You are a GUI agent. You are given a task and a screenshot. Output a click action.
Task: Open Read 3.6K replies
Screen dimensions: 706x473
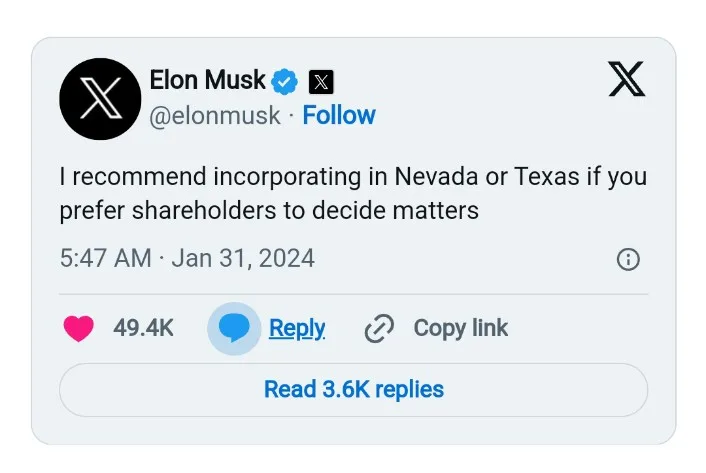tap(353, 389)
